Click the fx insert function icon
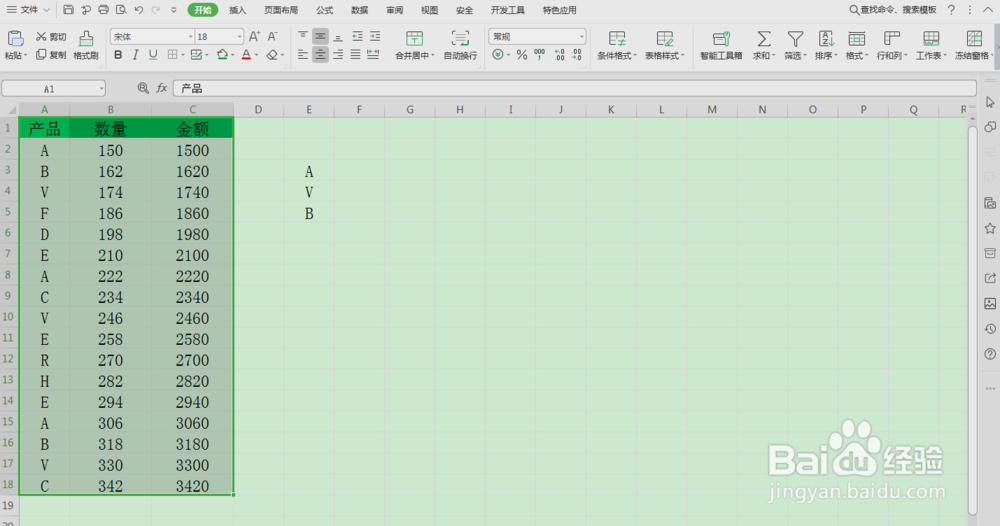Screen dimensions: 1000x526 pos(162,89)
